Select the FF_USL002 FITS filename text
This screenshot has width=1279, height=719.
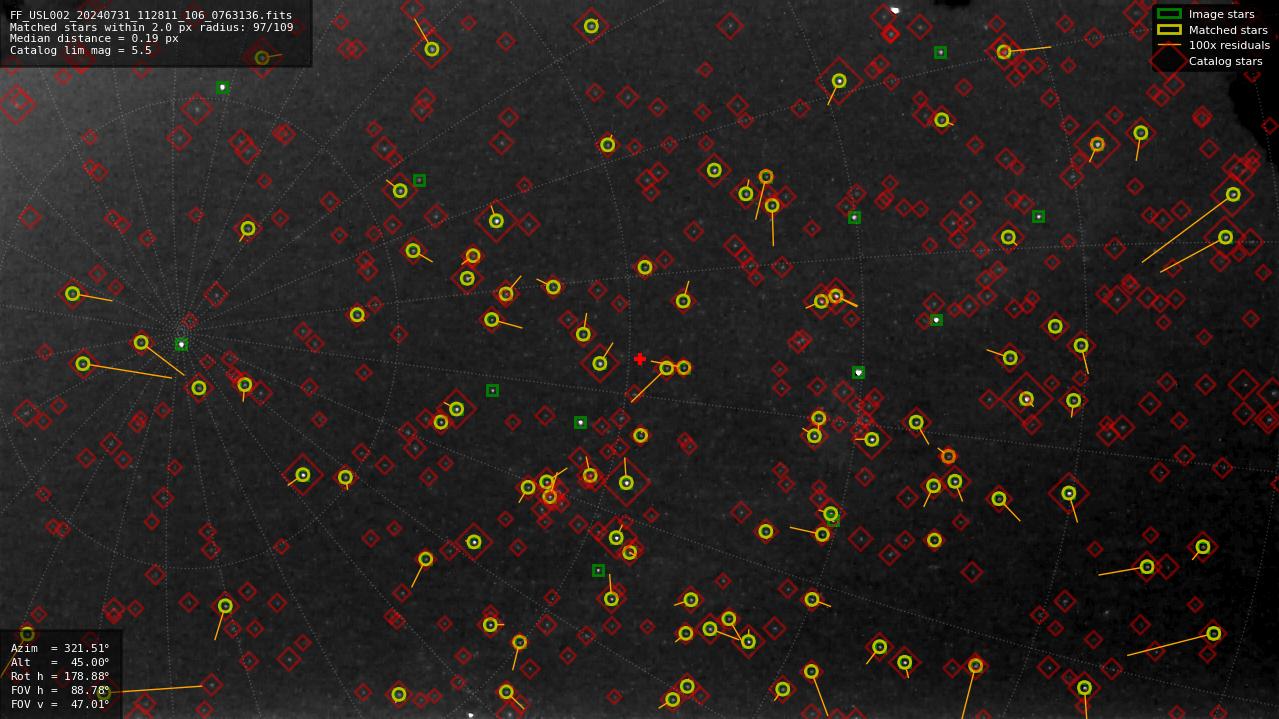coord(151,16)
